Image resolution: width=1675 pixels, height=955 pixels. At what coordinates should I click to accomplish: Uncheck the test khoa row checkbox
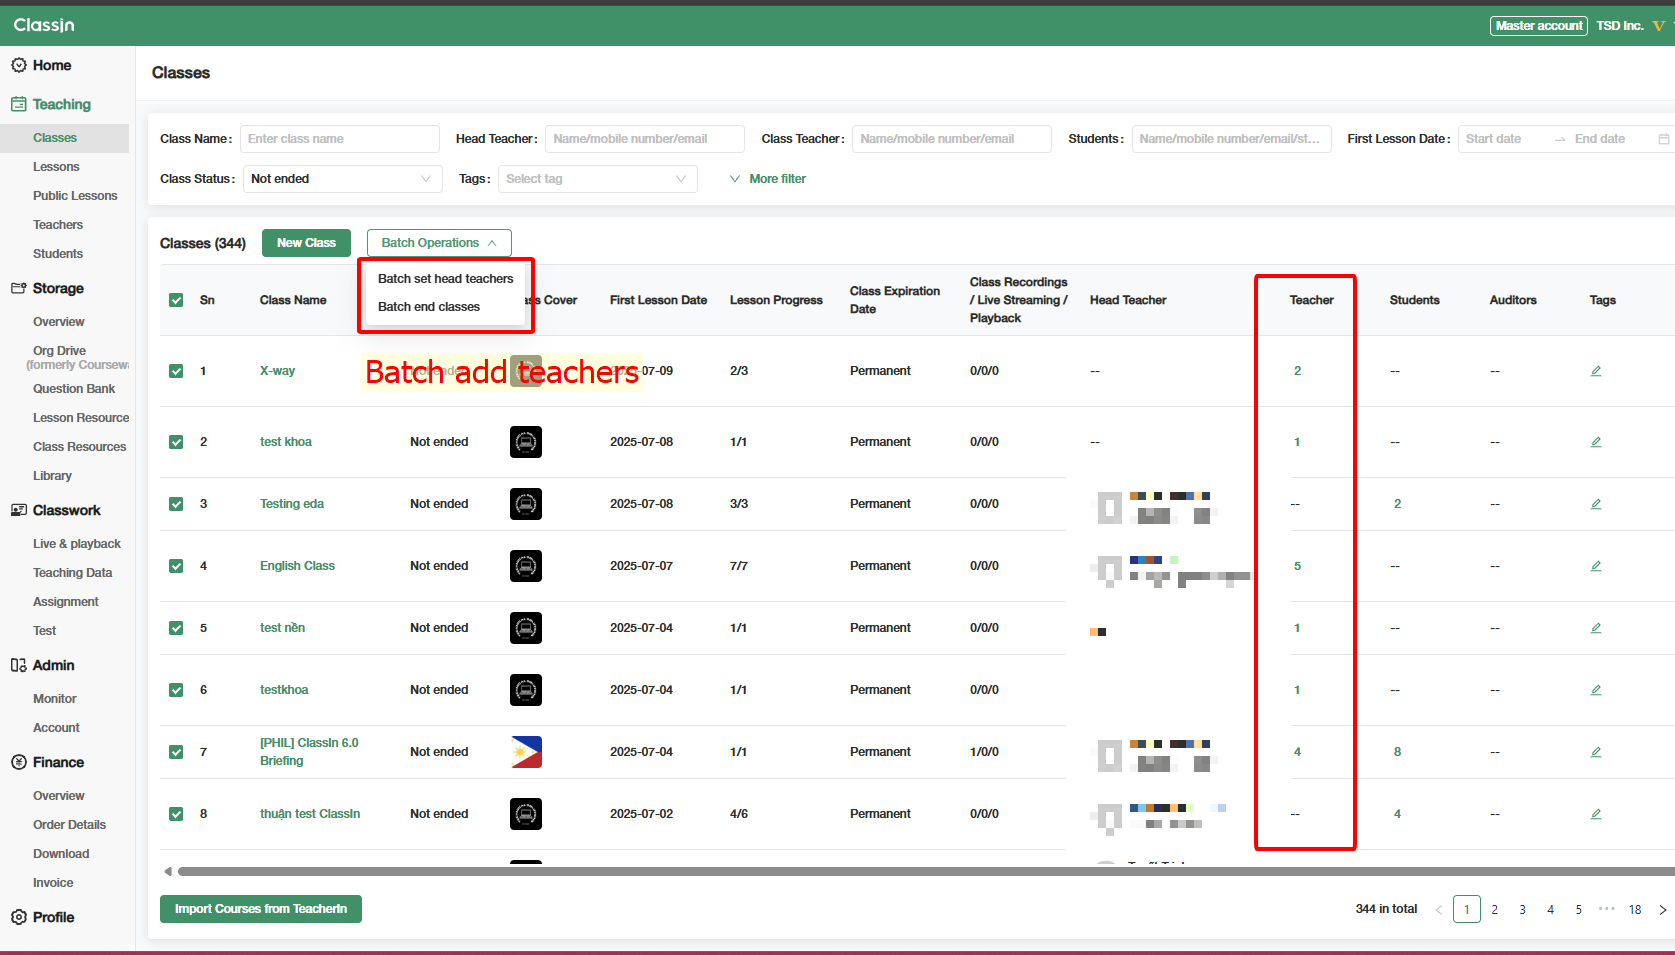(176, 442)
